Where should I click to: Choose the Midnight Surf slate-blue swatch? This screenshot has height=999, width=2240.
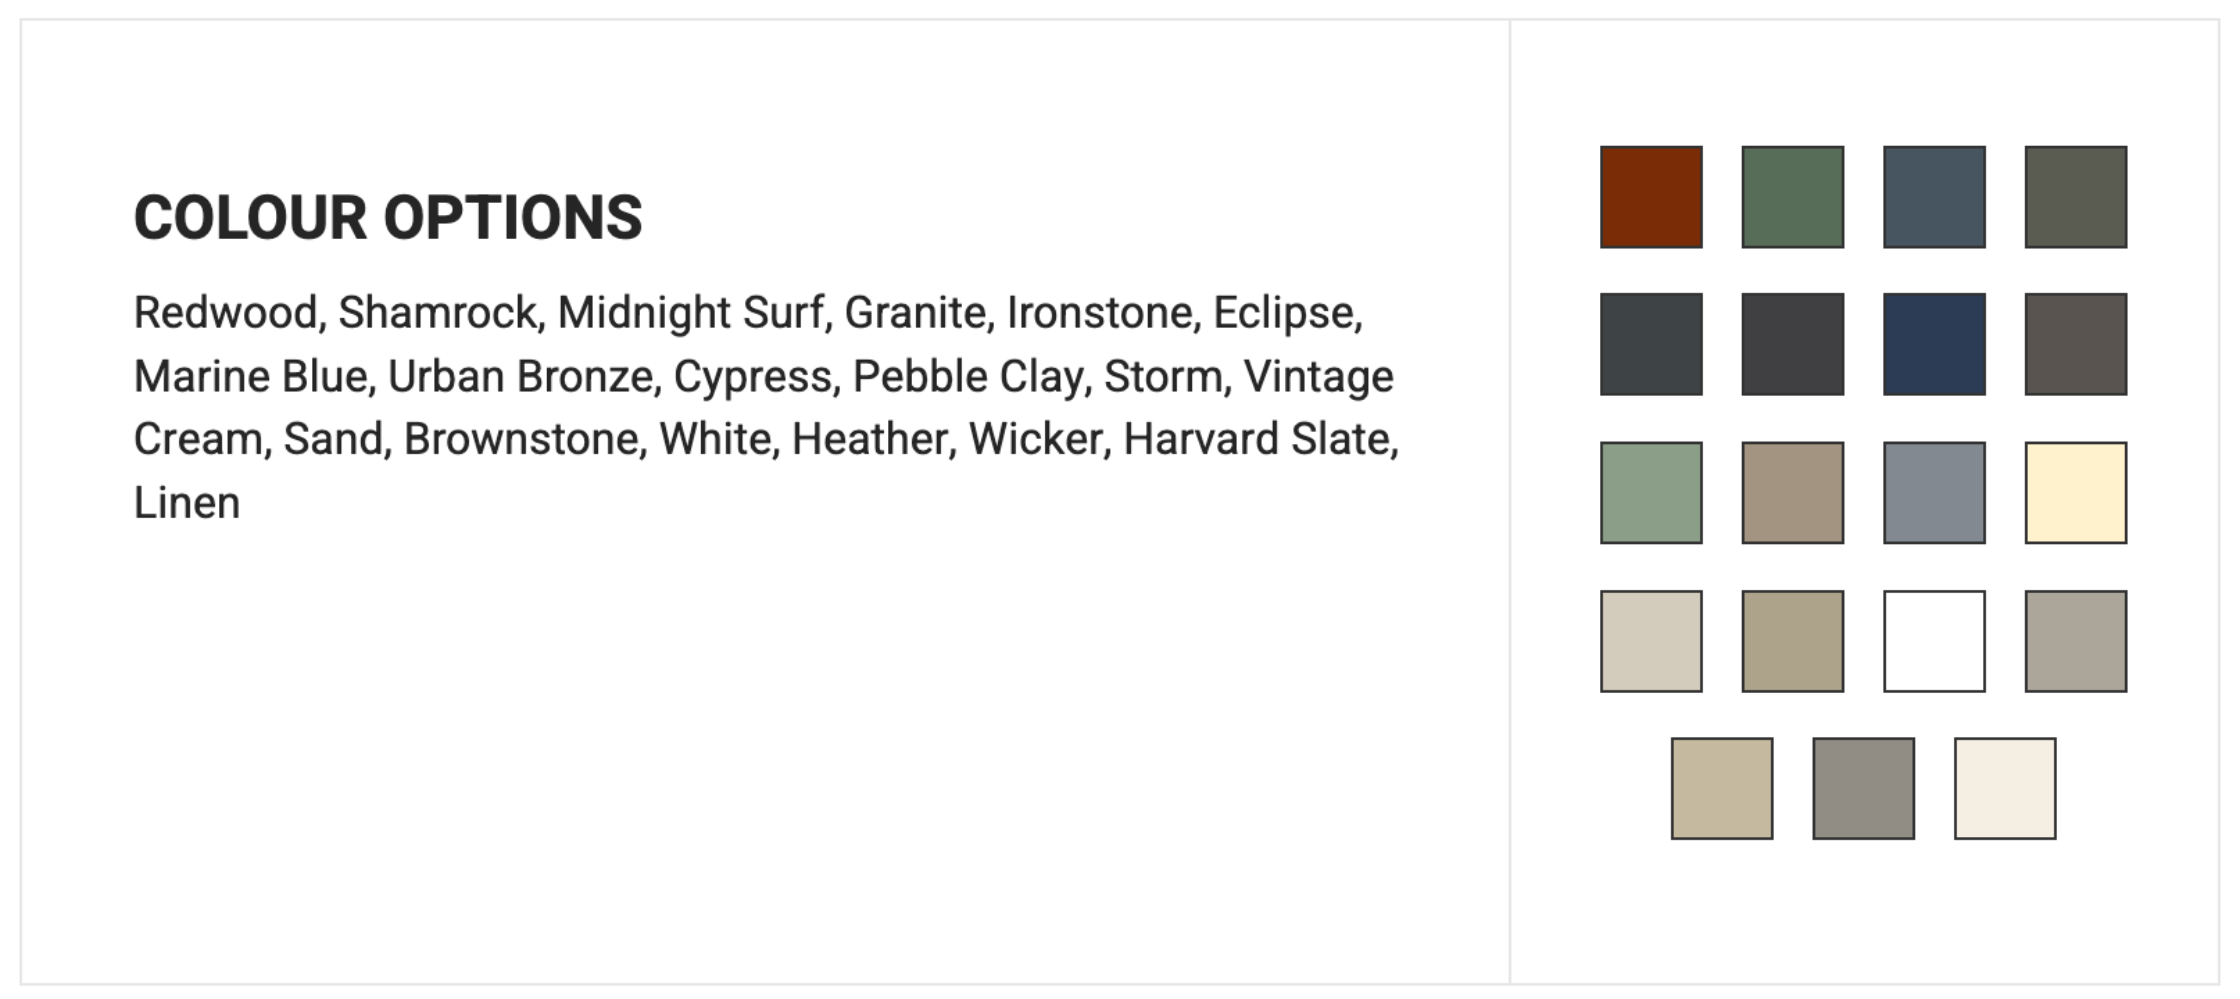[x=1935, y=197]
